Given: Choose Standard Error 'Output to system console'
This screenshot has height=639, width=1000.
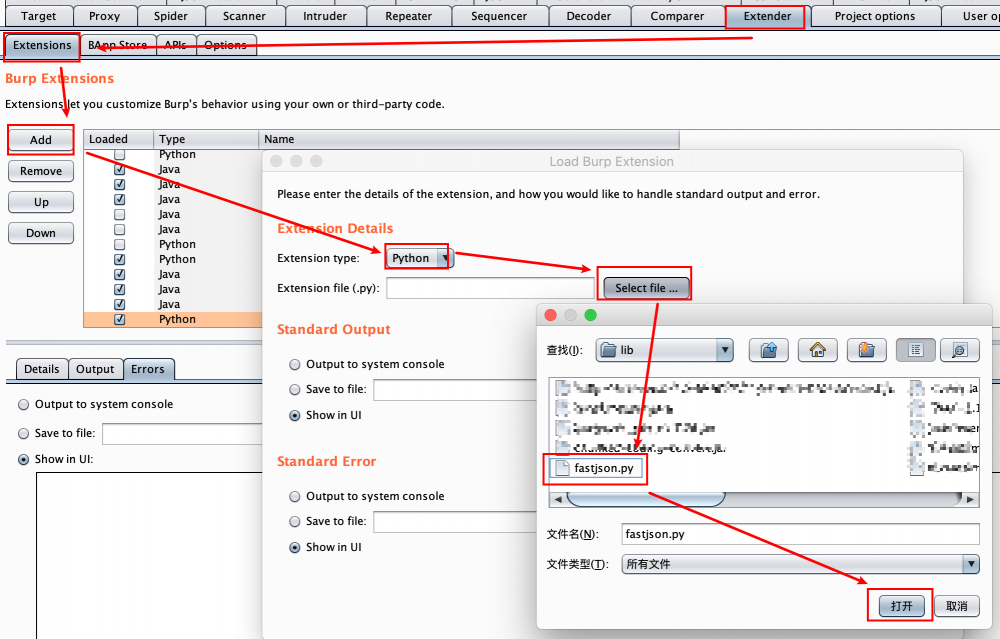Looking at the screenshot, I should click(295, 496).
